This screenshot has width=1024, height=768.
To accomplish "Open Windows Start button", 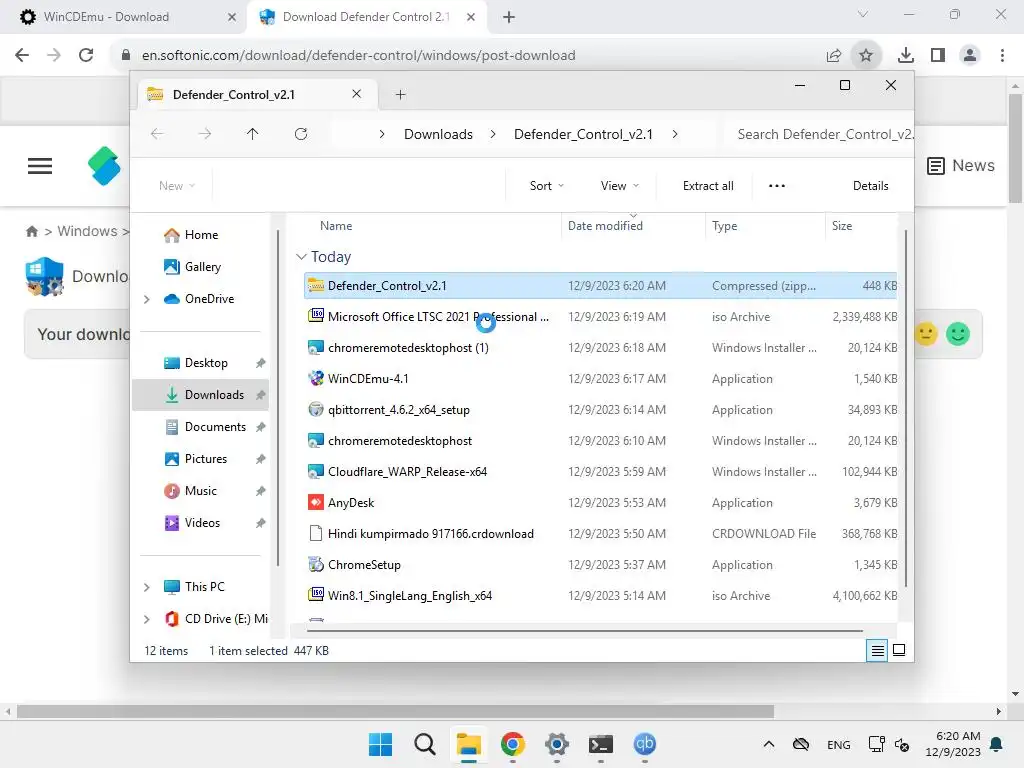I will click(380, 744).
